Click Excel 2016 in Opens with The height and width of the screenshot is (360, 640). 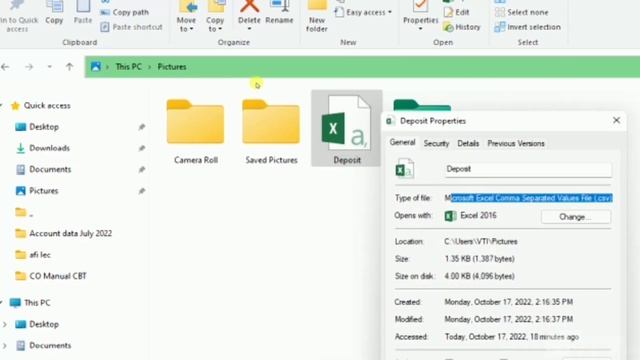[471, 216]
